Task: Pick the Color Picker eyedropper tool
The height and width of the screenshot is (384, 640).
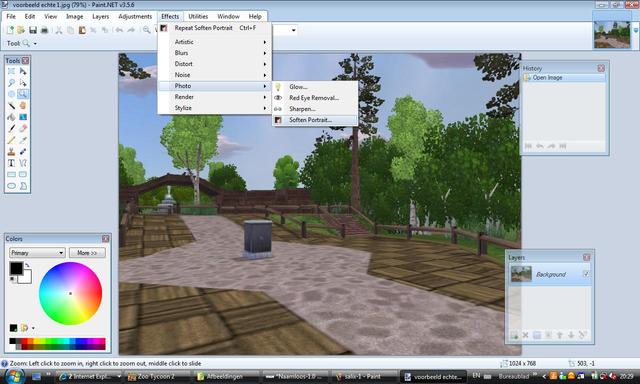Action: (23, 140)
